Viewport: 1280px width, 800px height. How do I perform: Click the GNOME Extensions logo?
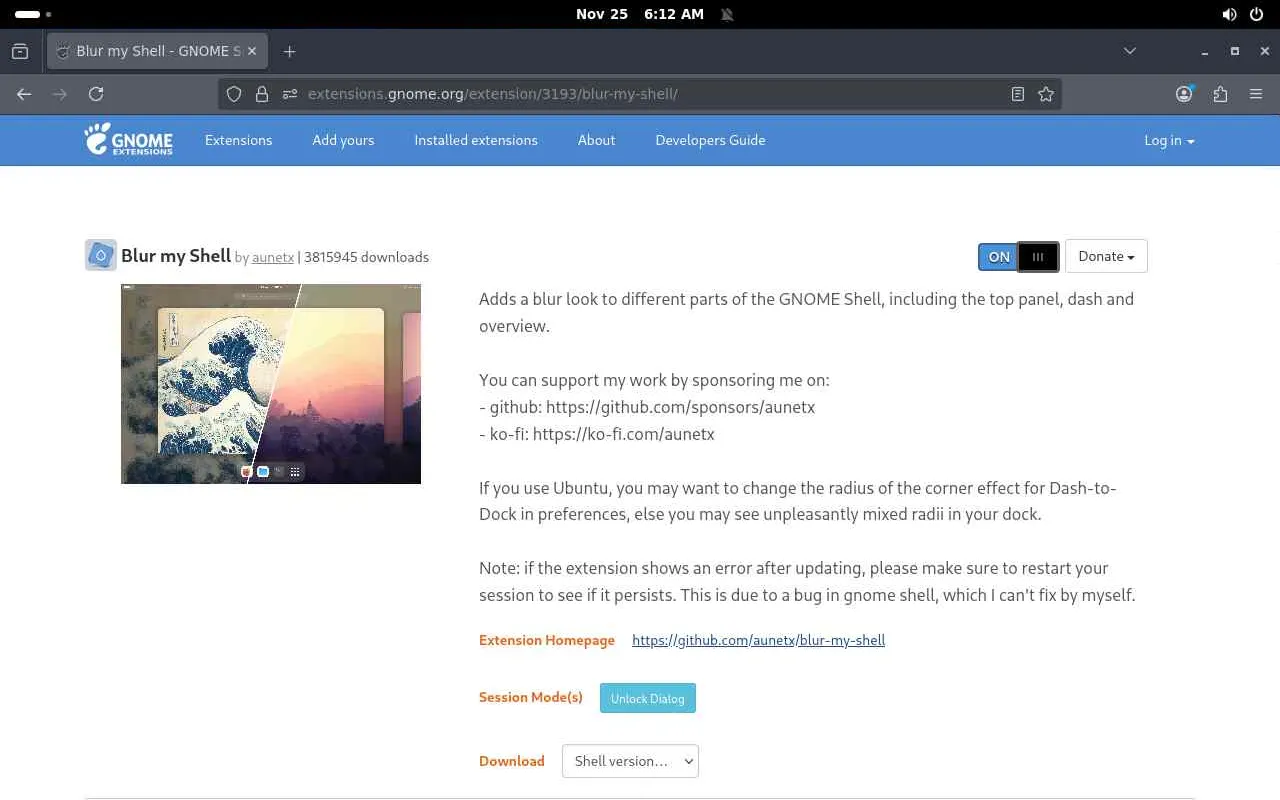pos(129,140)
